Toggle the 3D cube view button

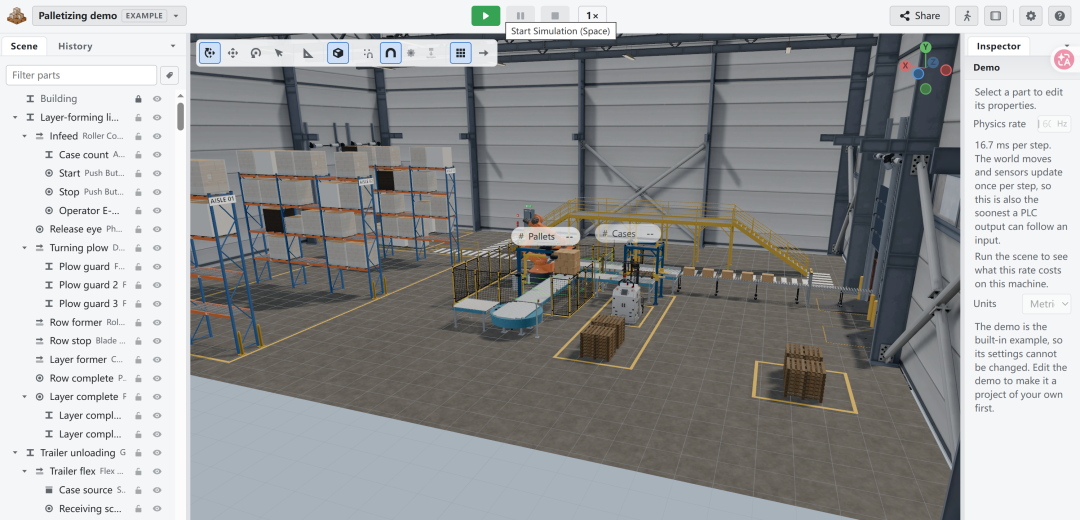point(337,52)
